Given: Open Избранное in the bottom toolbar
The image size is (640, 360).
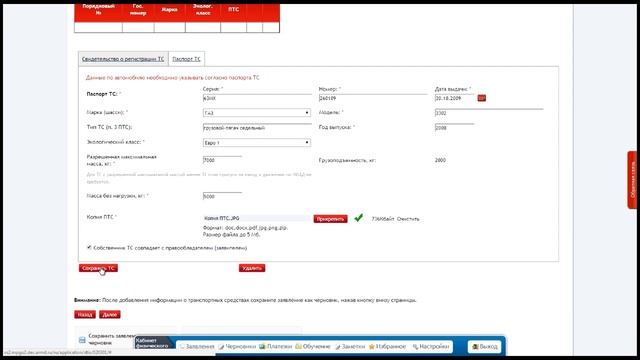Looking at the screenshot, I should (387, 347).
